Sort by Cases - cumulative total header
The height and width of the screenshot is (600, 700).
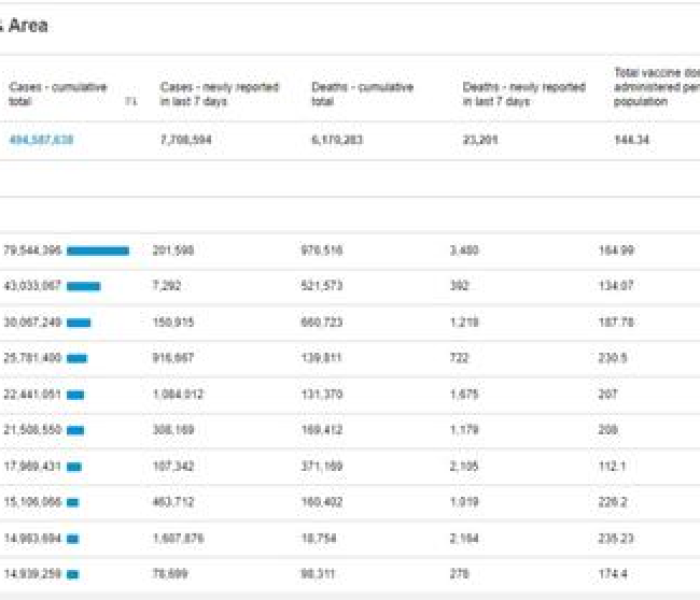pos(58,94)
